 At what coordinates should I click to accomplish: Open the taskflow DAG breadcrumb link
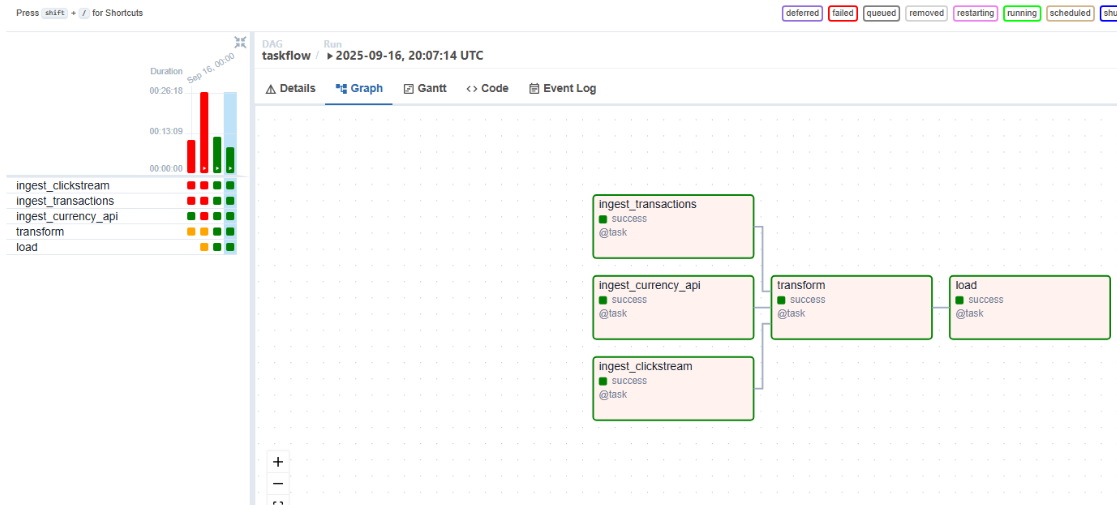(286, 56)
